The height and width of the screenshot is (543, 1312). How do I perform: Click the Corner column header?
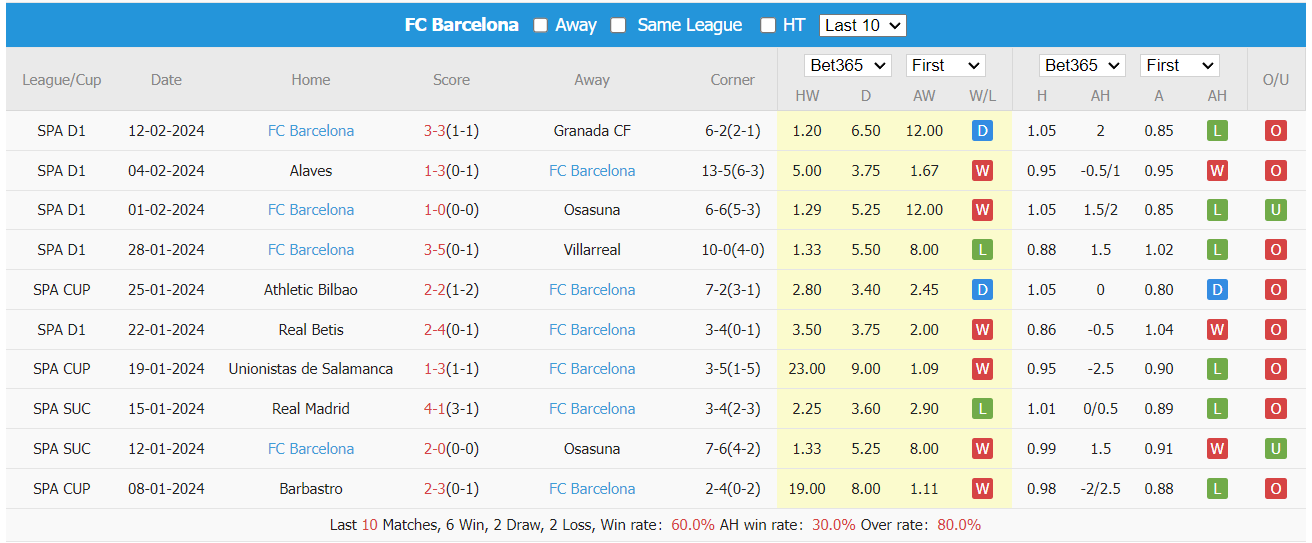tap(732, 80)
